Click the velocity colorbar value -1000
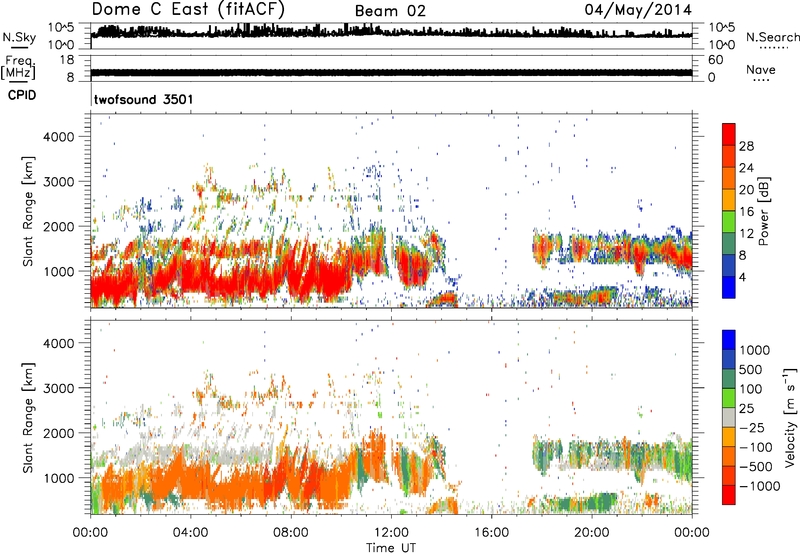 (x=759, y=486)
